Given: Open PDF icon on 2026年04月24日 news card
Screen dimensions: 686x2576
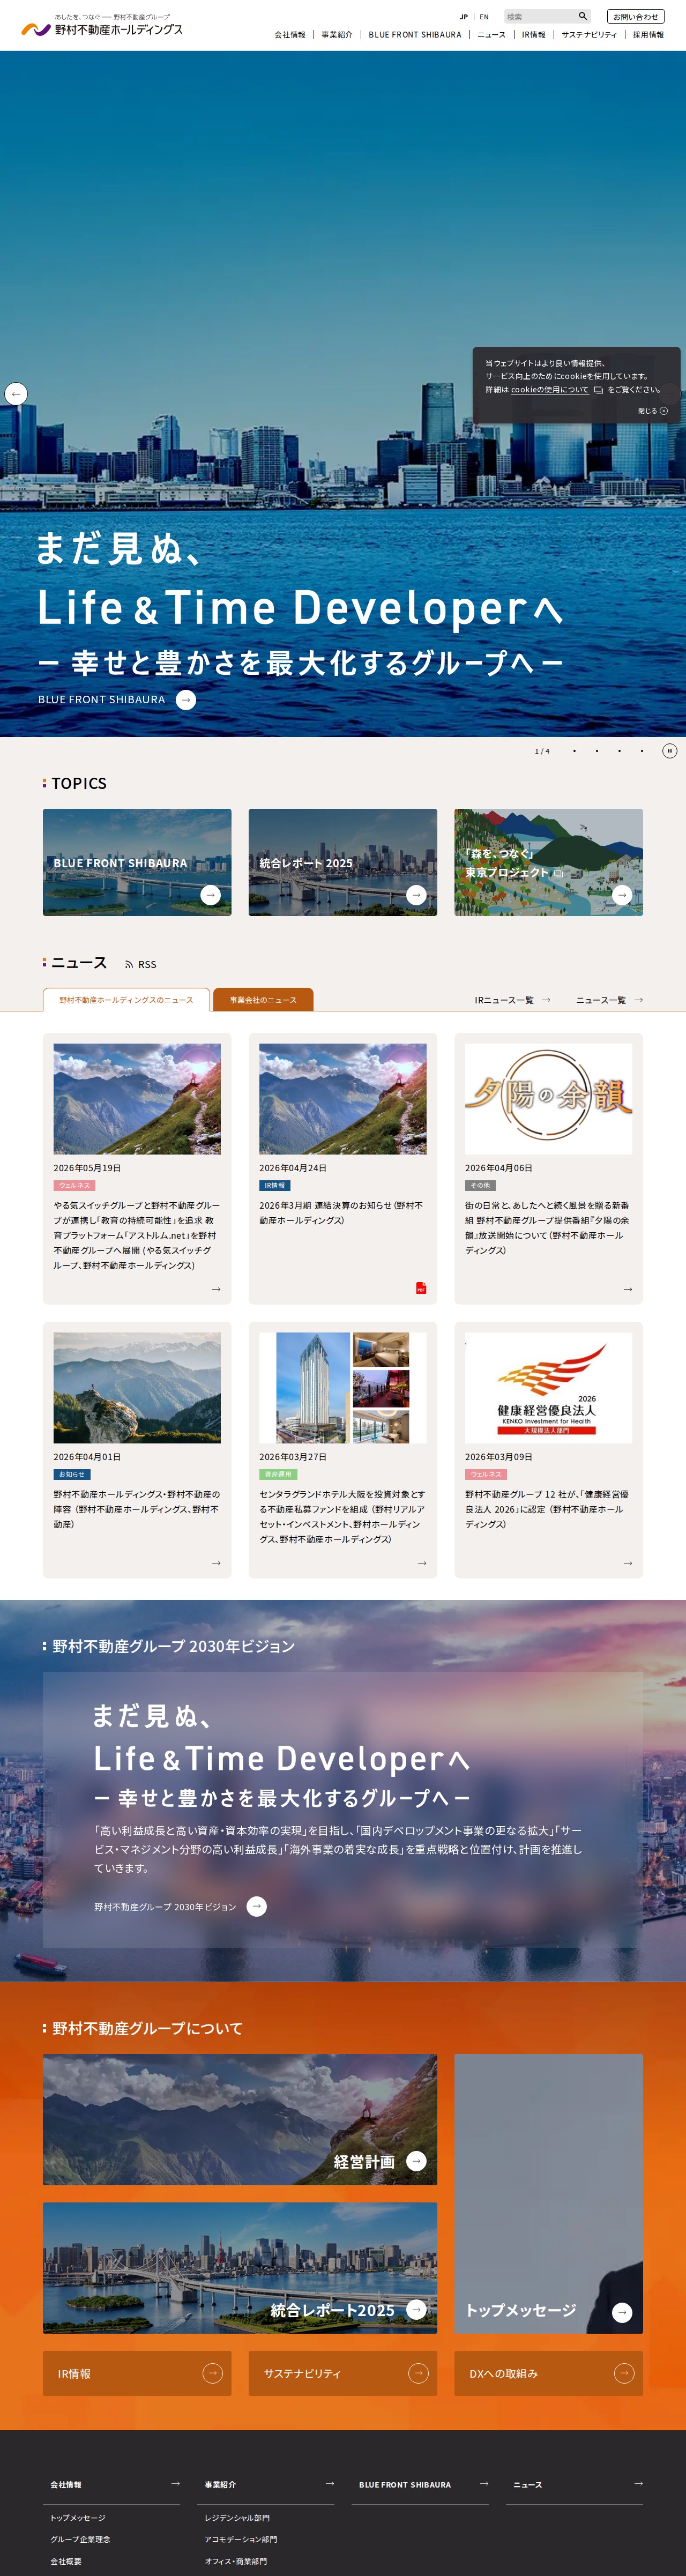Looking at the screenshot, I should 421,1288.
